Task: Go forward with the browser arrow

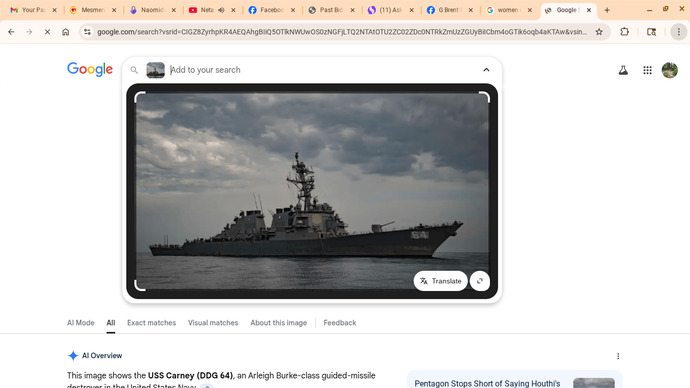Action: click(29, 32)
